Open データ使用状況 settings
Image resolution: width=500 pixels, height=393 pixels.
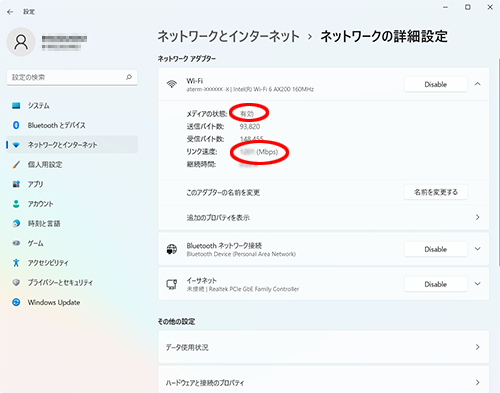[x=323, y=347]
